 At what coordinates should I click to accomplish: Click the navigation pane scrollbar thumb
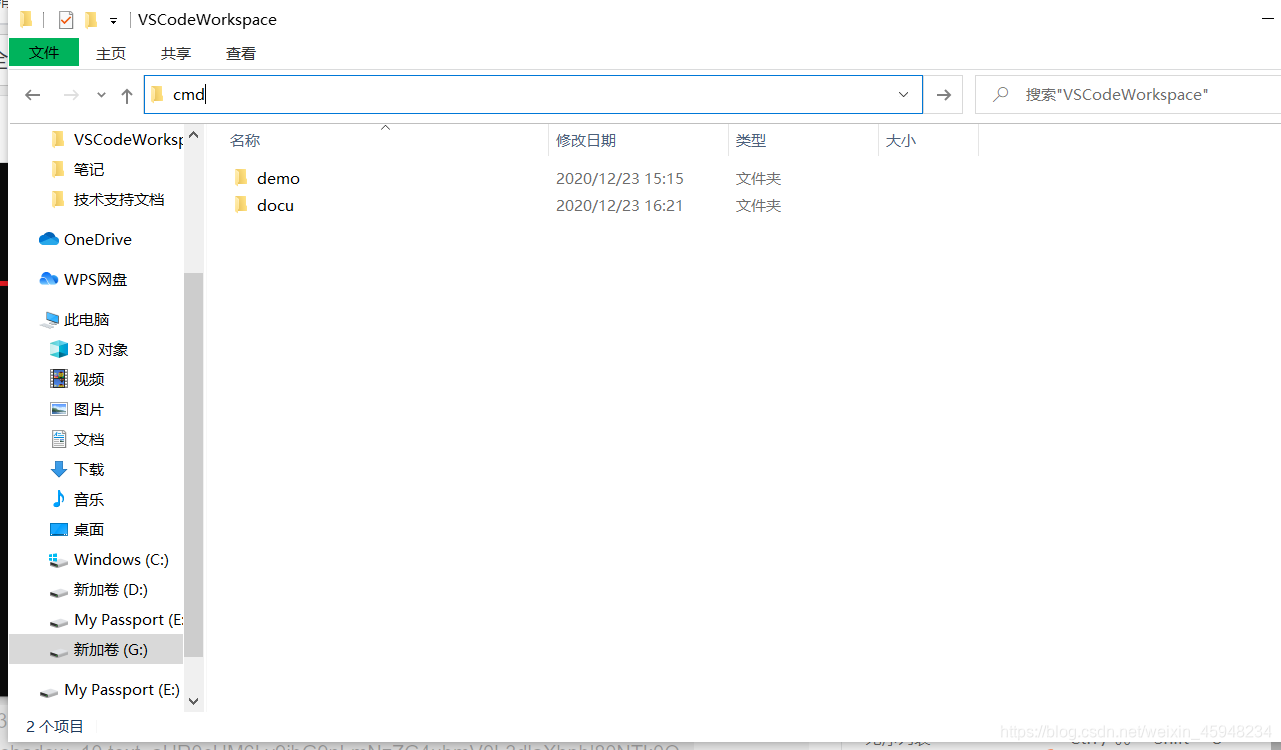(x=194, y=465)
